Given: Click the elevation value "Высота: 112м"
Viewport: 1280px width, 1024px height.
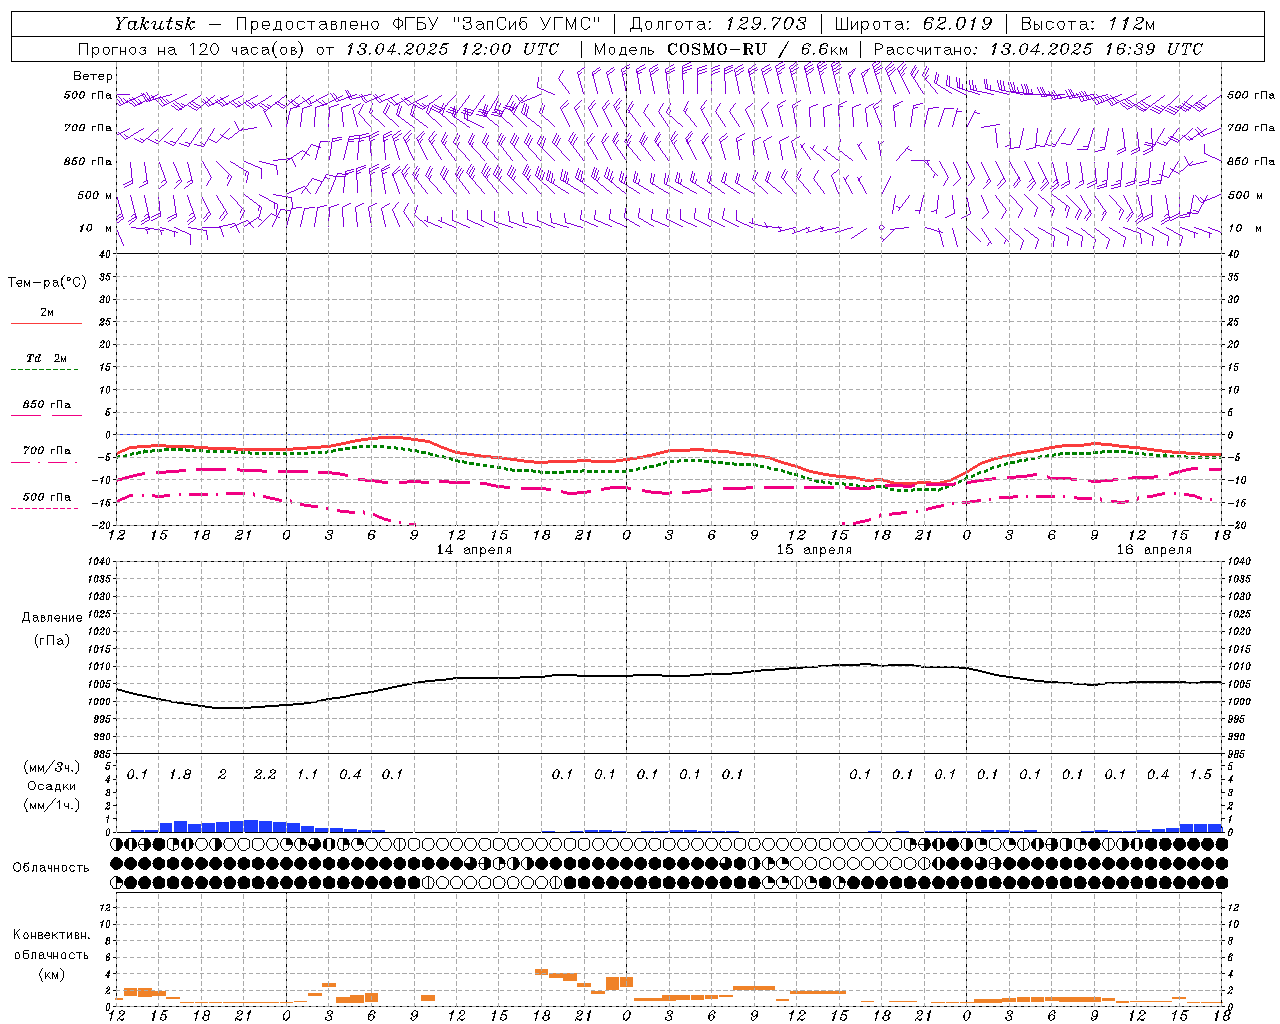Looking at the screenshot, I should tap(1089, 24).
